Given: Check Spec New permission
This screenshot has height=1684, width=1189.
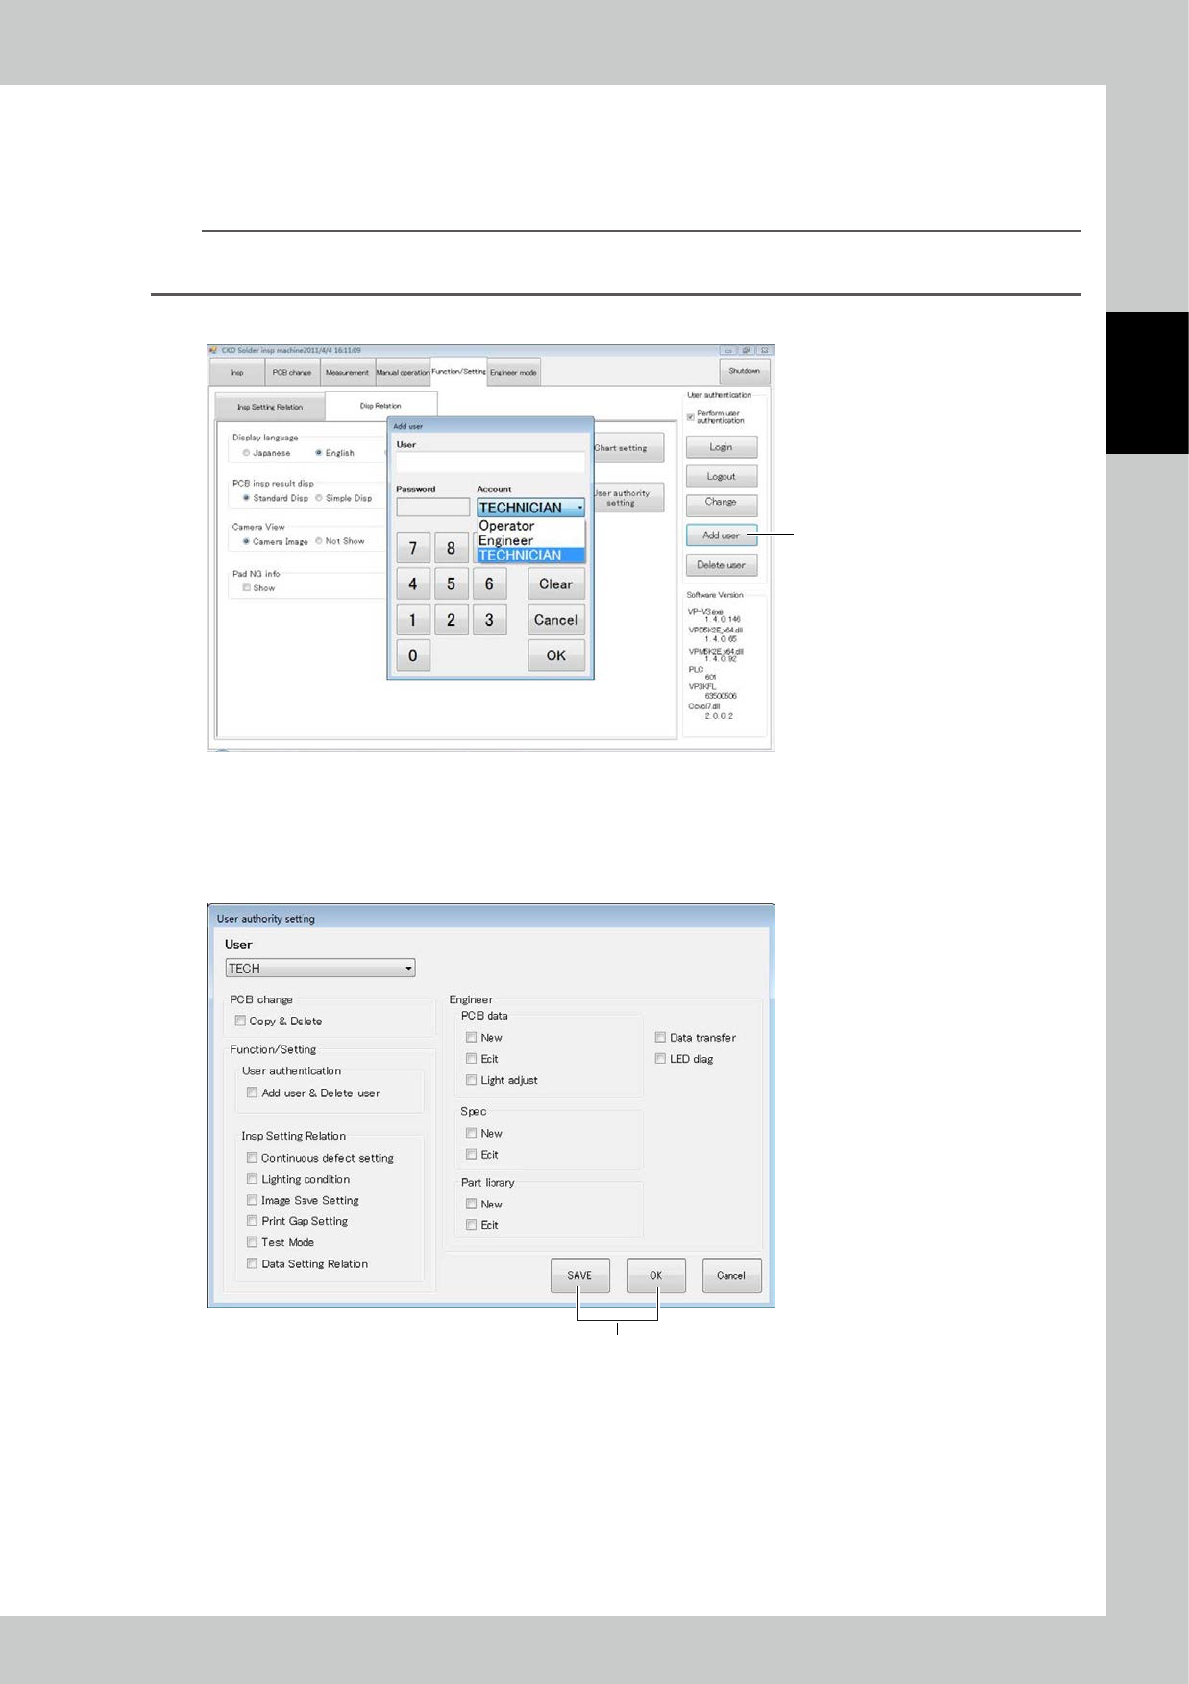Looking at the screenshot, I should tap(471, 1133).
